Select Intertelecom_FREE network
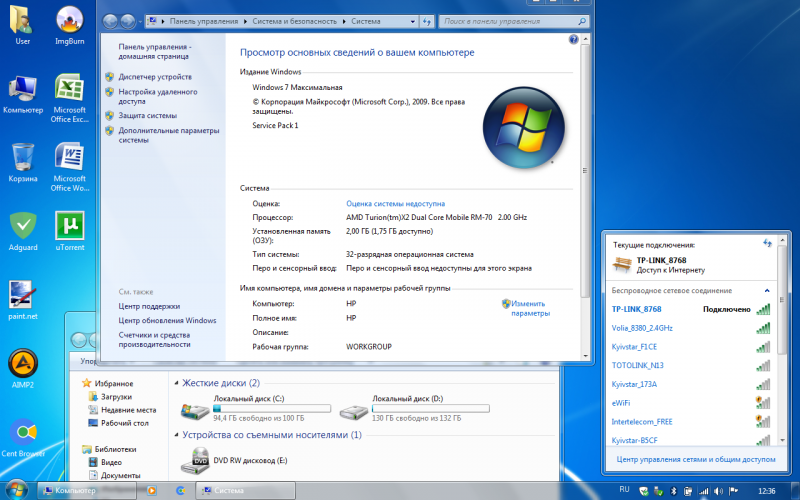Image resolution: width=800 pixels, height=500 pixels. pyautogui.click(x=691, y=422)
